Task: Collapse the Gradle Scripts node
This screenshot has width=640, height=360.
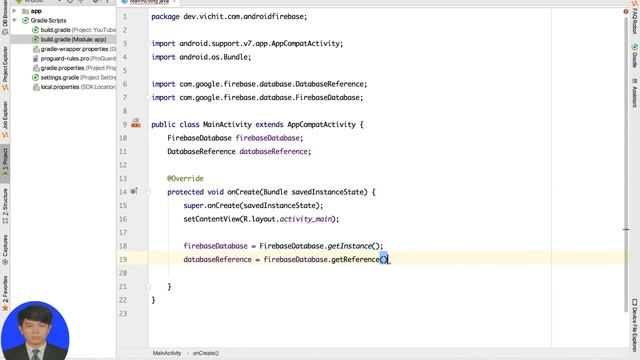Action: (15, 20)
